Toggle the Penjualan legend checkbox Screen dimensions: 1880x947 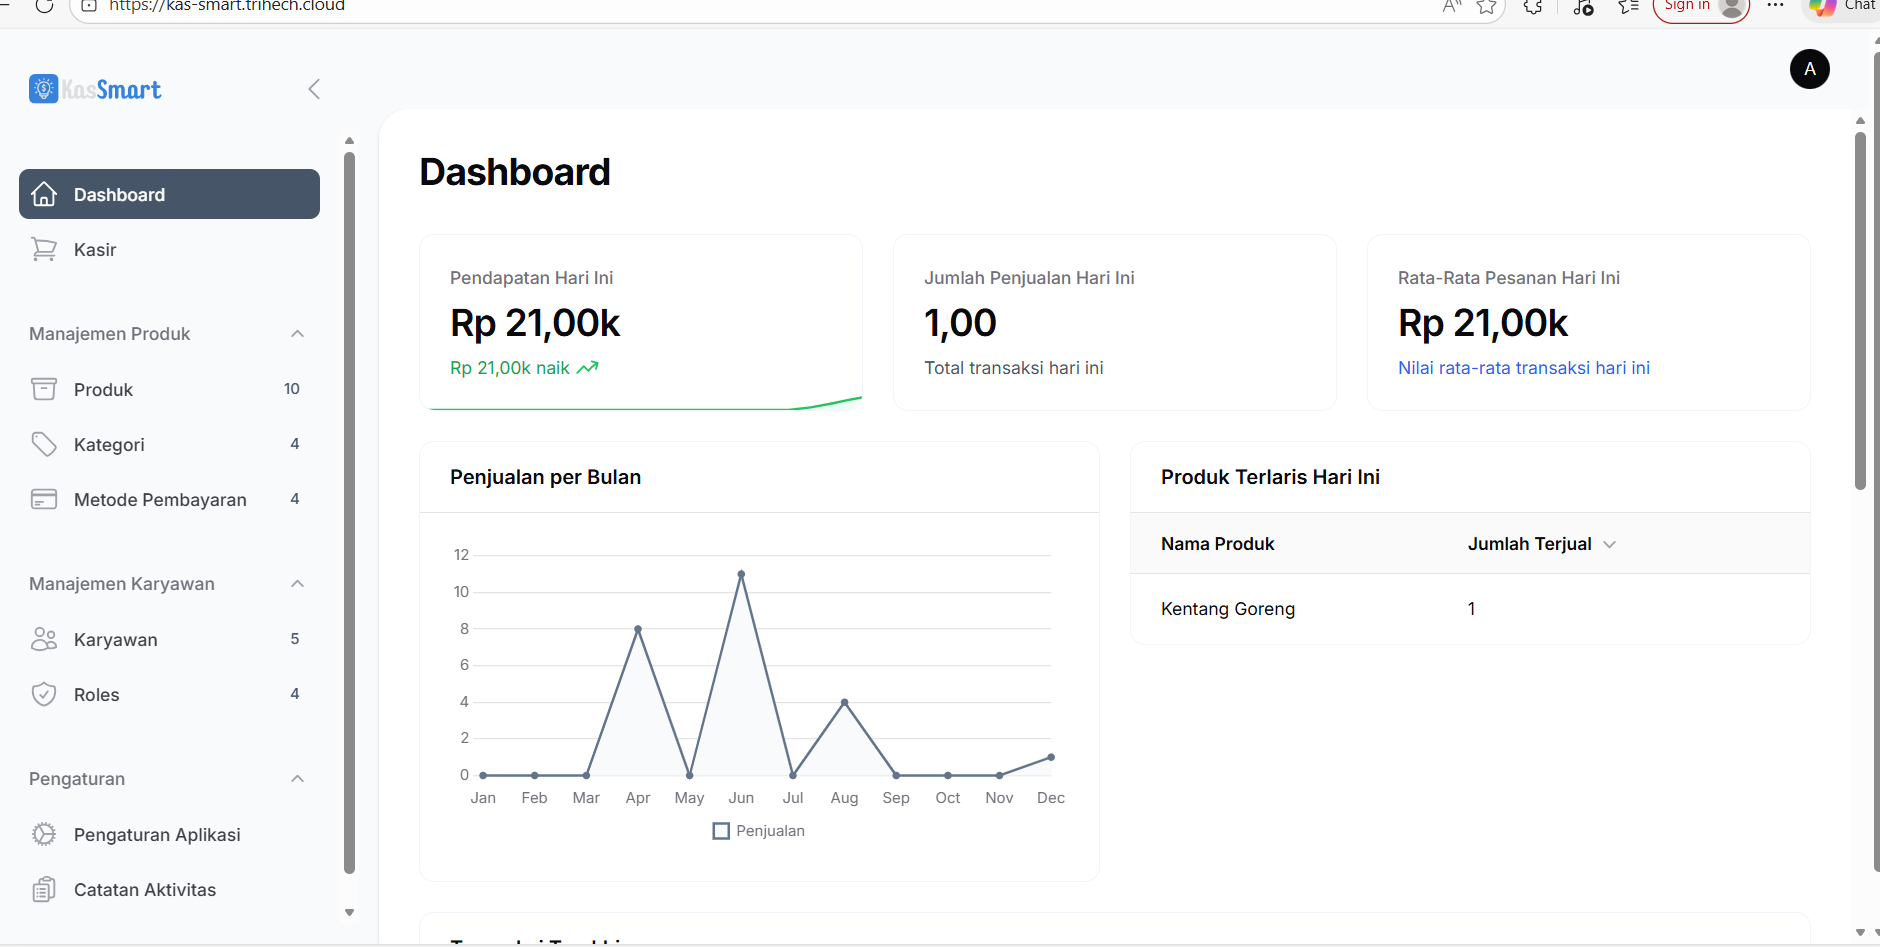tap(721, 831)
